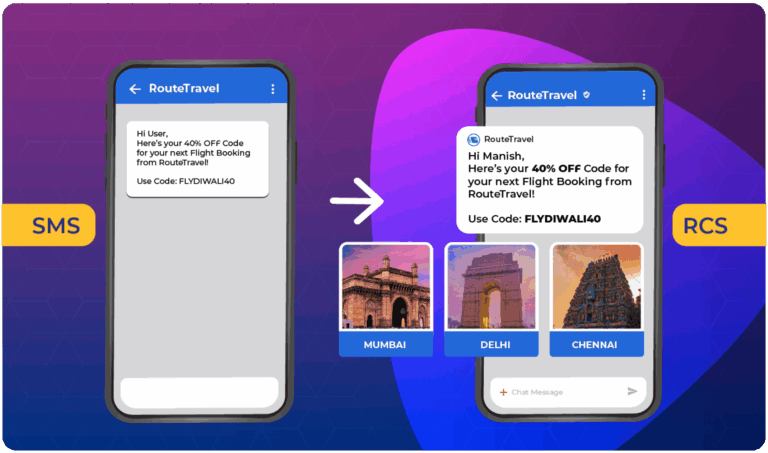Select the DELHI button
768x453 pixels.
(490, 345)
